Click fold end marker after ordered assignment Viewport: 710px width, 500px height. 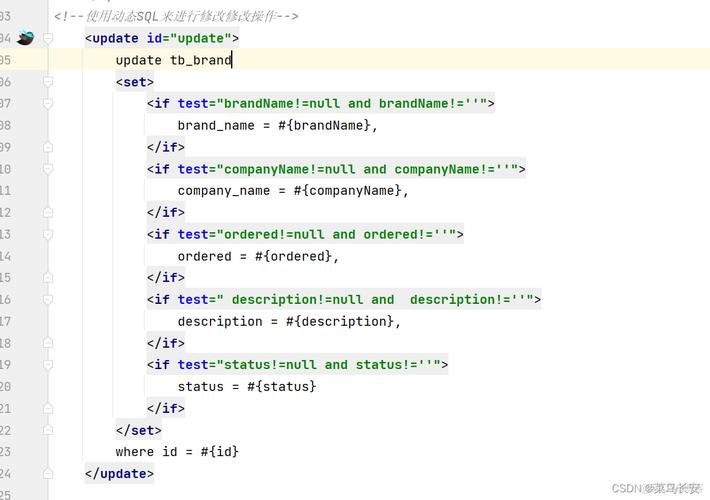click(x=48, y=278)
